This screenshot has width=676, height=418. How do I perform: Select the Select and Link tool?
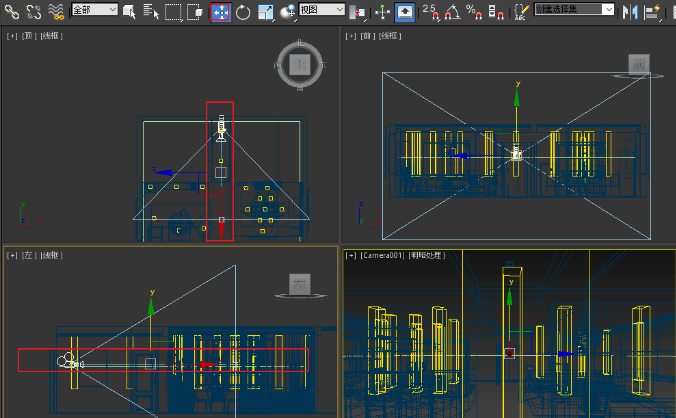point(11,11)
